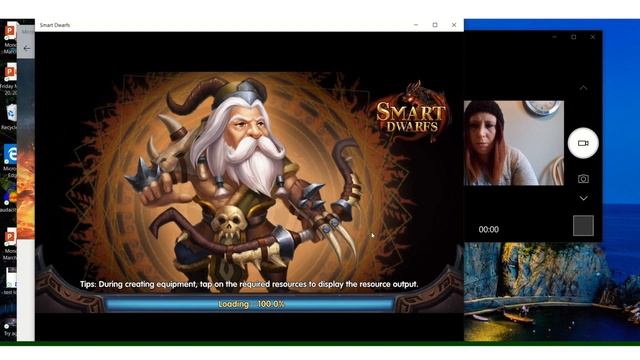Click the back arrow in the window behind
Viewport: 640px width, 360px height.
27,49
